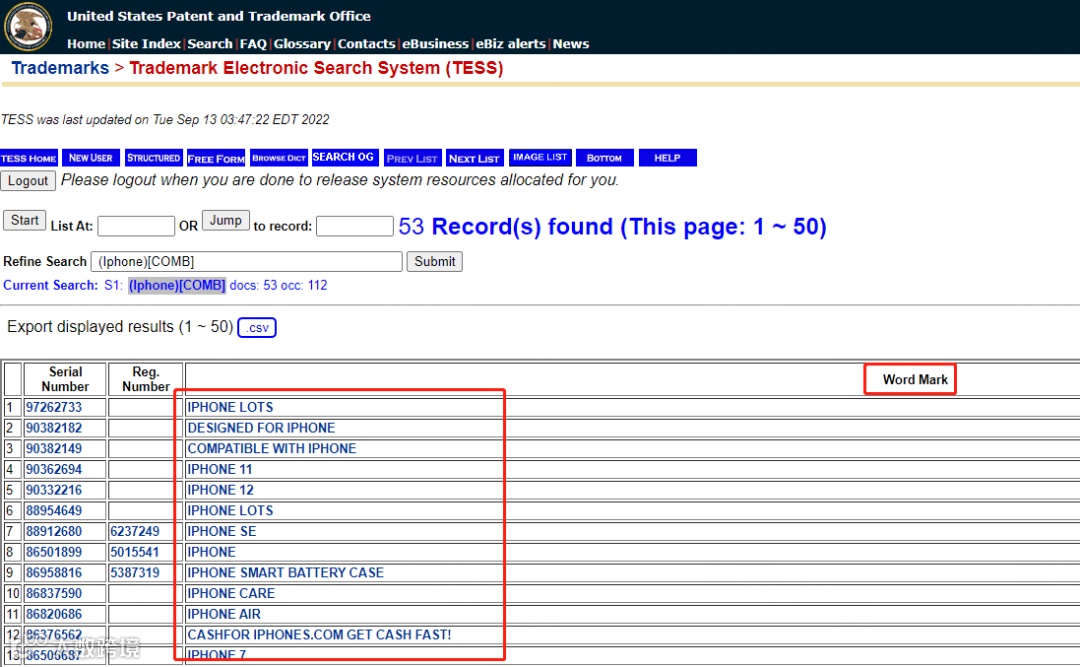Open the FAQ navigation link

253,43
